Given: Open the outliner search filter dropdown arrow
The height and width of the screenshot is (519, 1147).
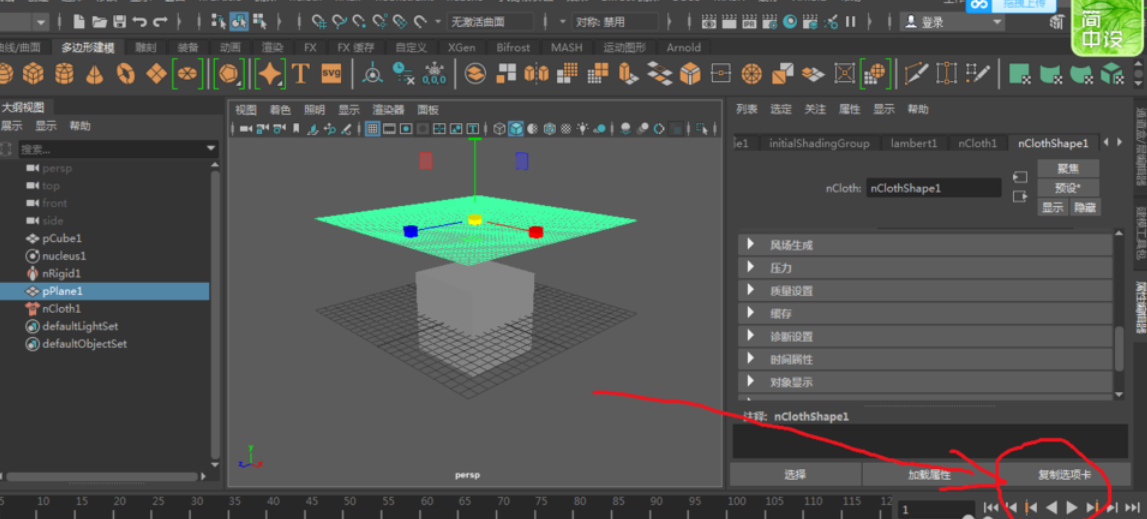Looking at the screenshot, I should (211, 149).
